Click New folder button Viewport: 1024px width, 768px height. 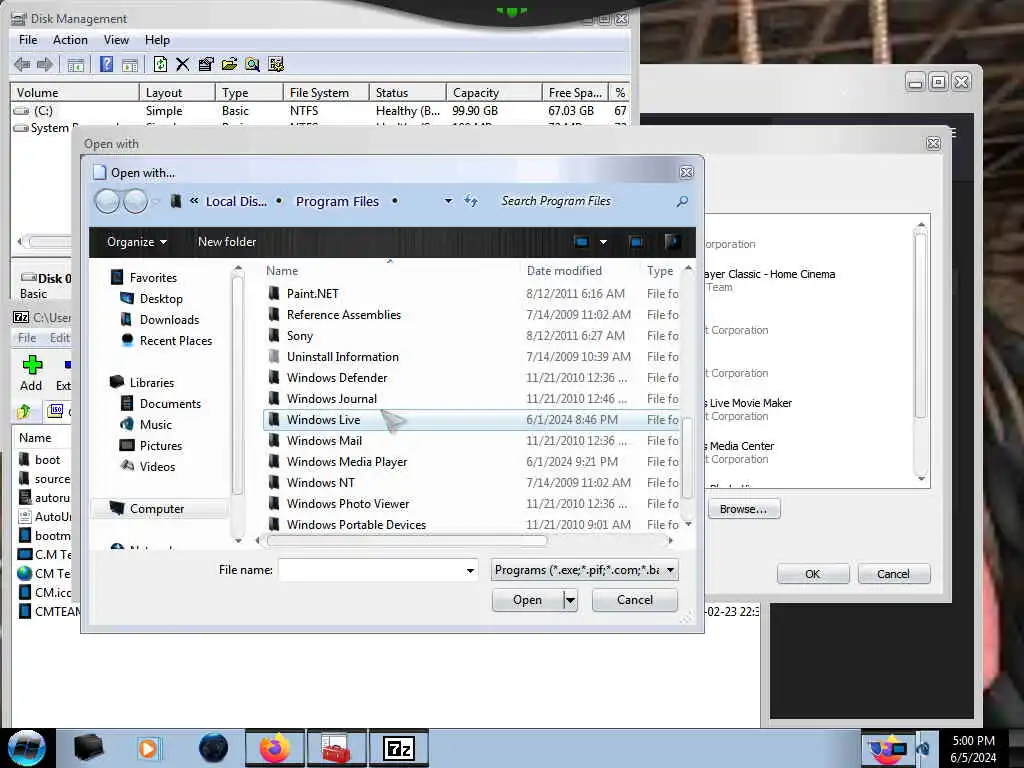pyautogui.click(x=227, y=242)
